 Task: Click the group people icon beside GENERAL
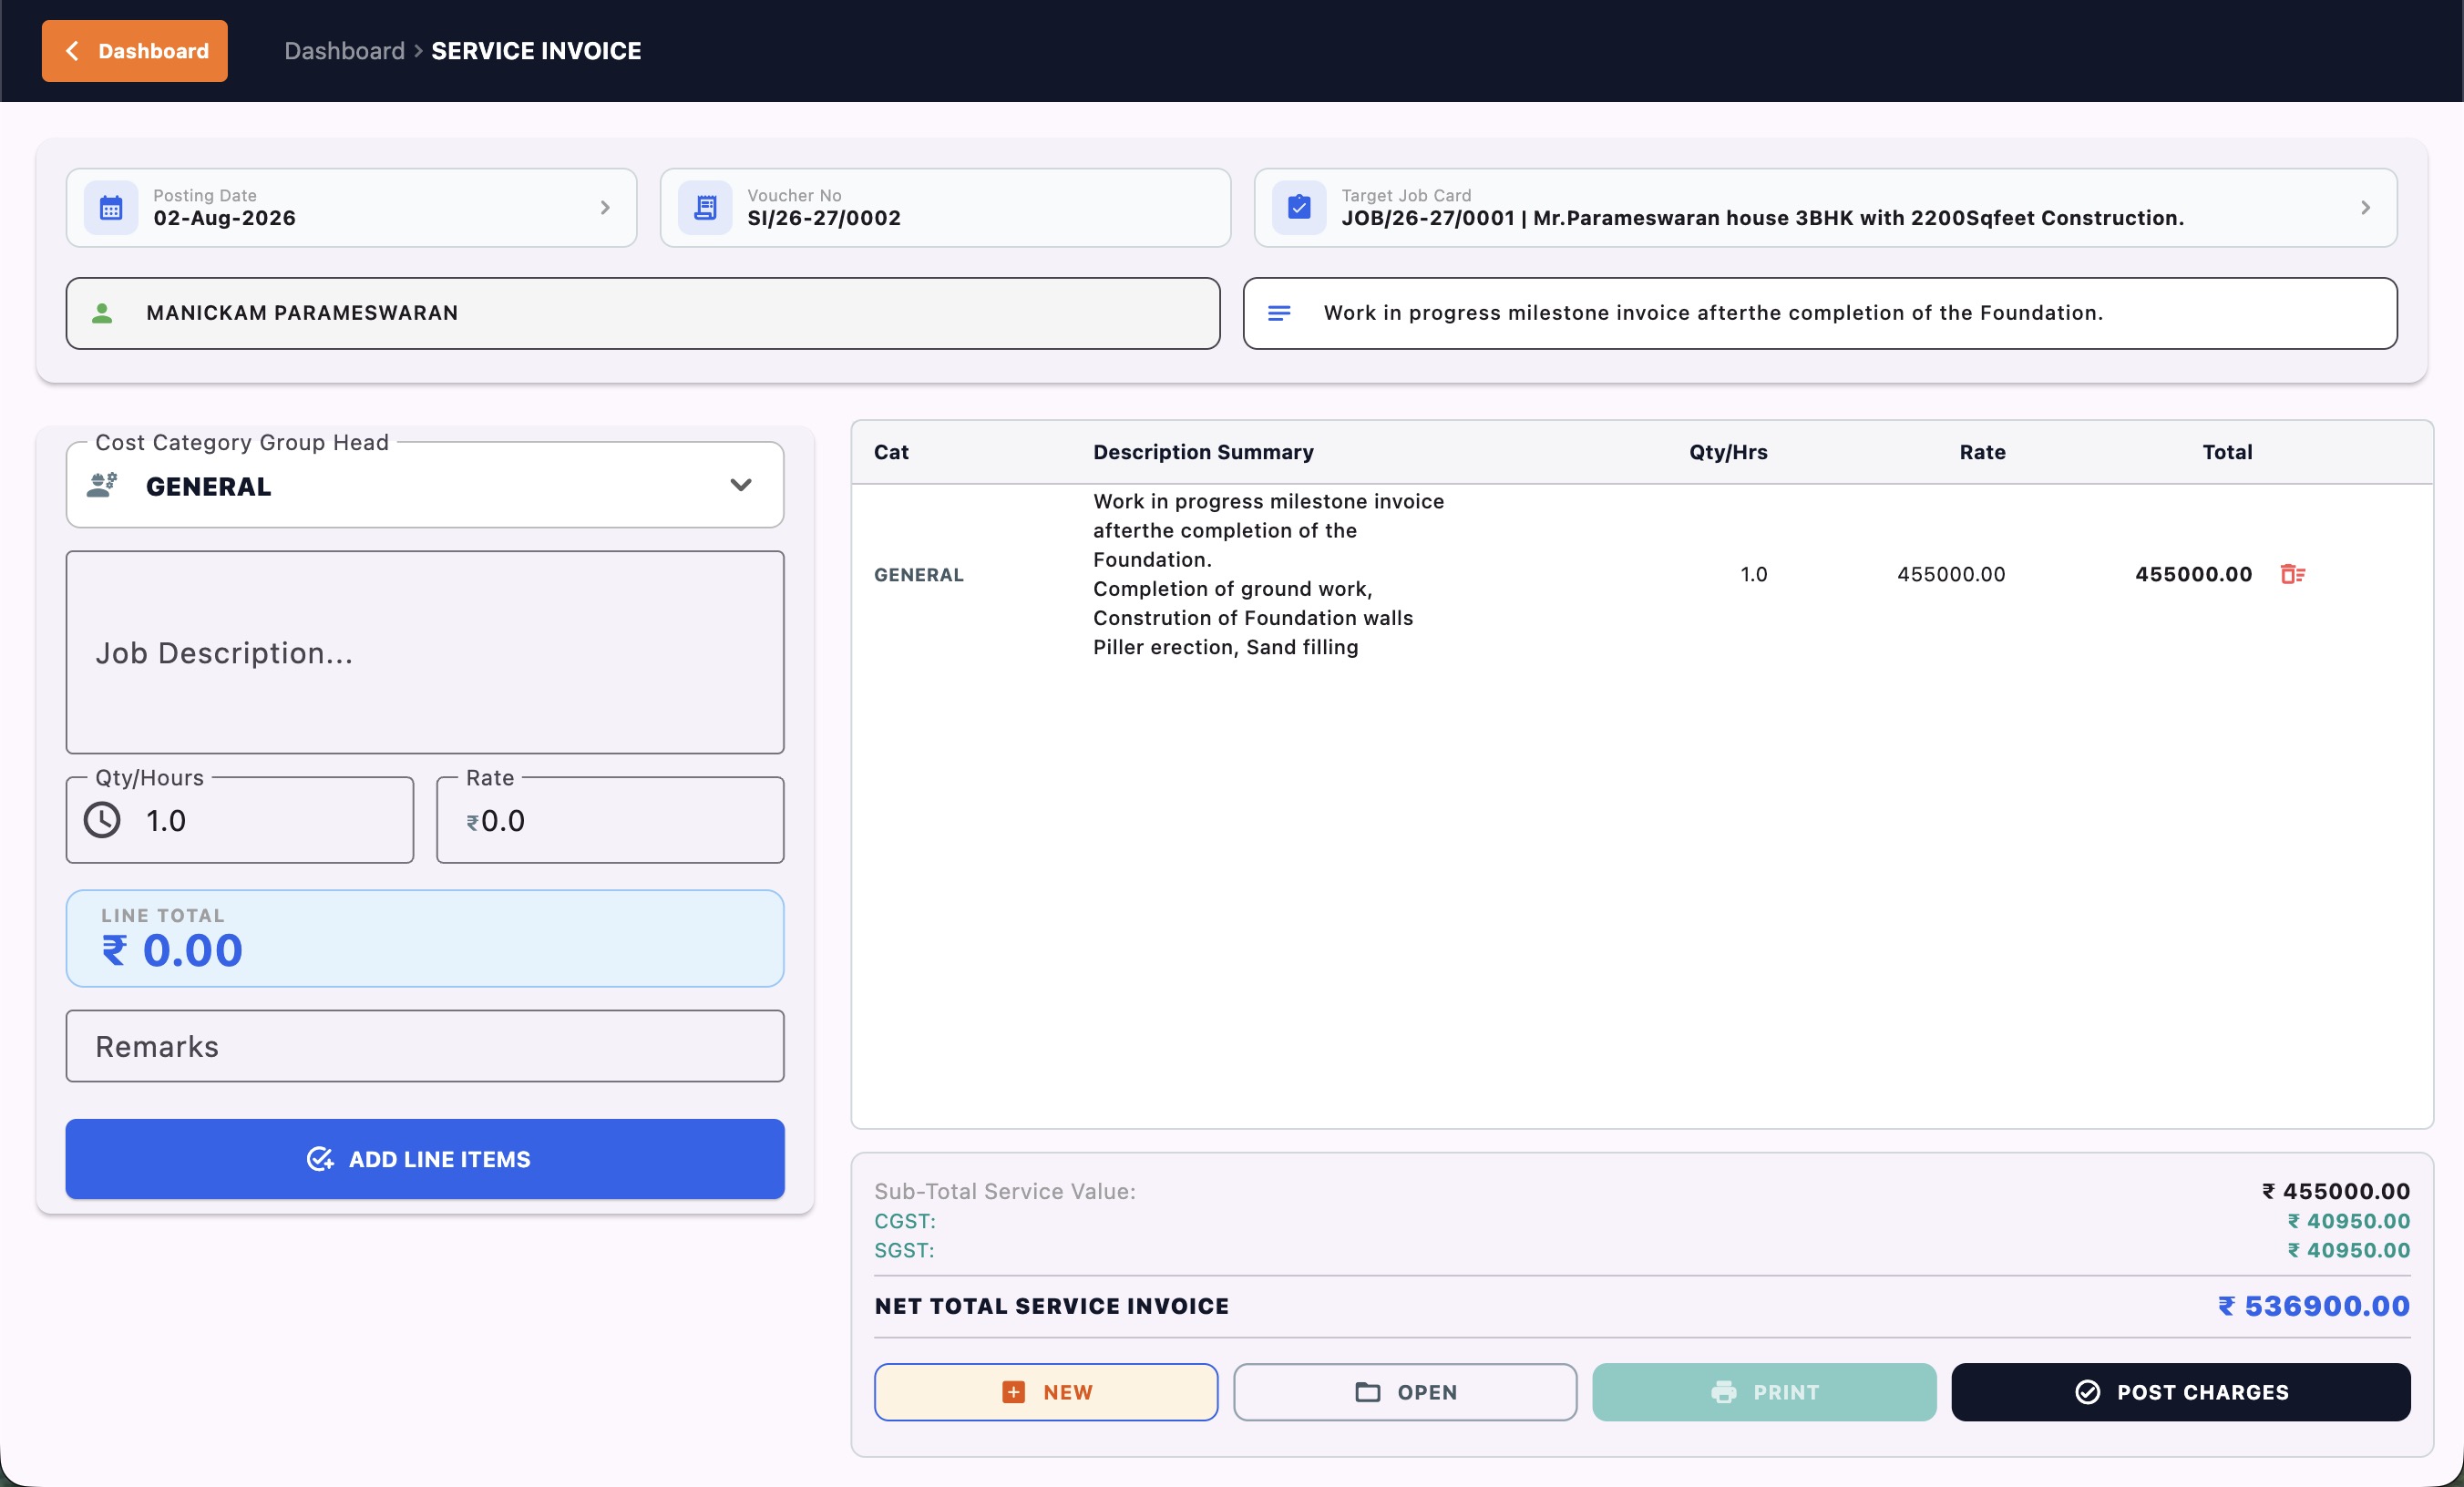pyautogui.click(x=102, y=486)
